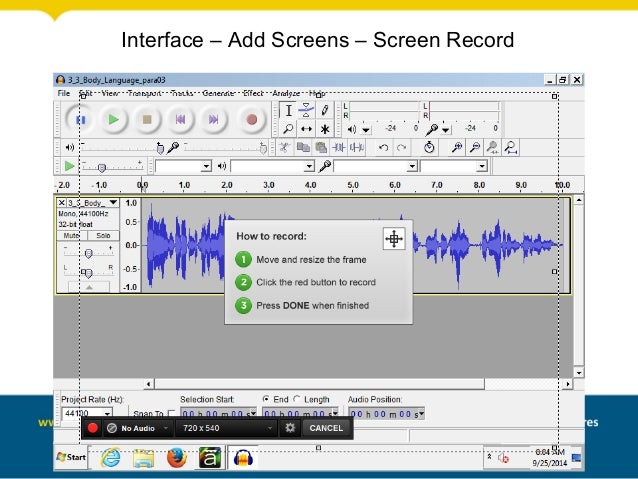This screenshot has width=638, height=479.
Task: Open the View menu
Action: [109, 93]
